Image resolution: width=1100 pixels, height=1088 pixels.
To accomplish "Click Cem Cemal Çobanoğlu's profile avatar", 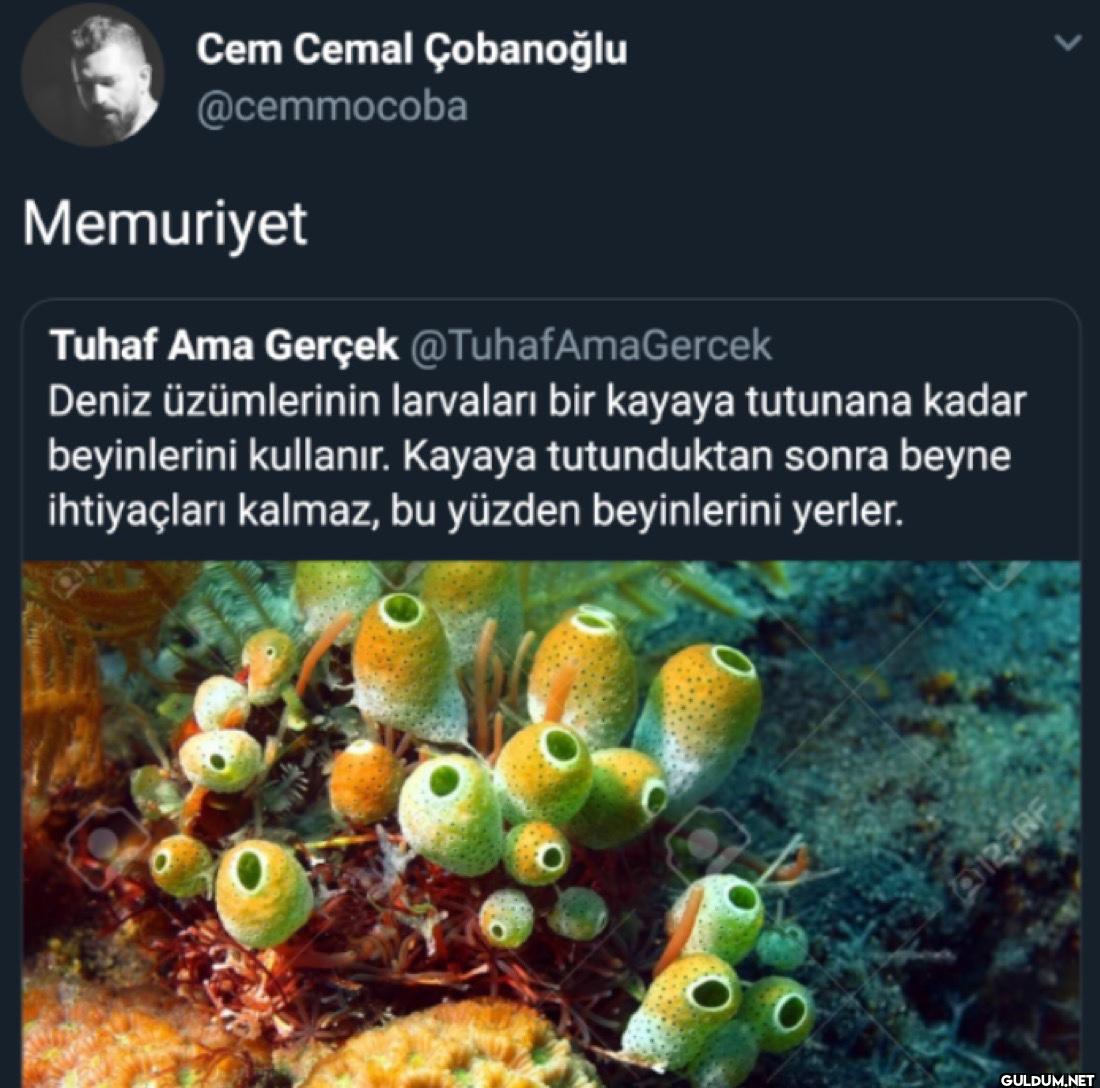I will click(x=93, y=74).
